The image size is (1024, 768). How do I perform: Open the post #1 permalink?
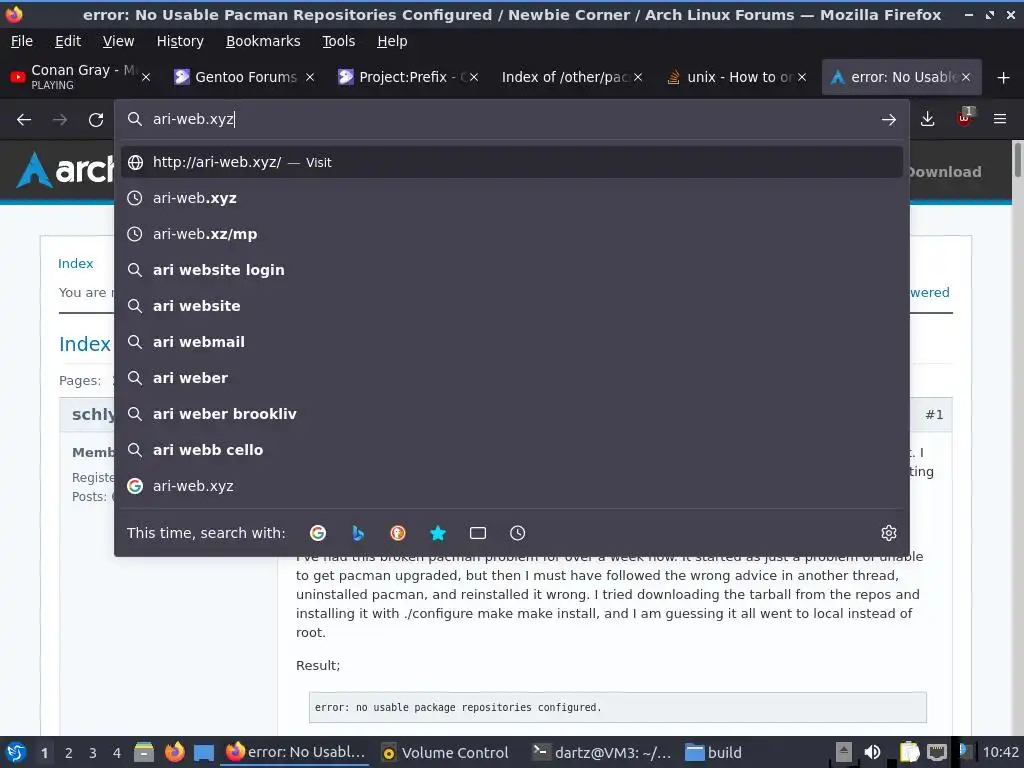click(934, 414)
